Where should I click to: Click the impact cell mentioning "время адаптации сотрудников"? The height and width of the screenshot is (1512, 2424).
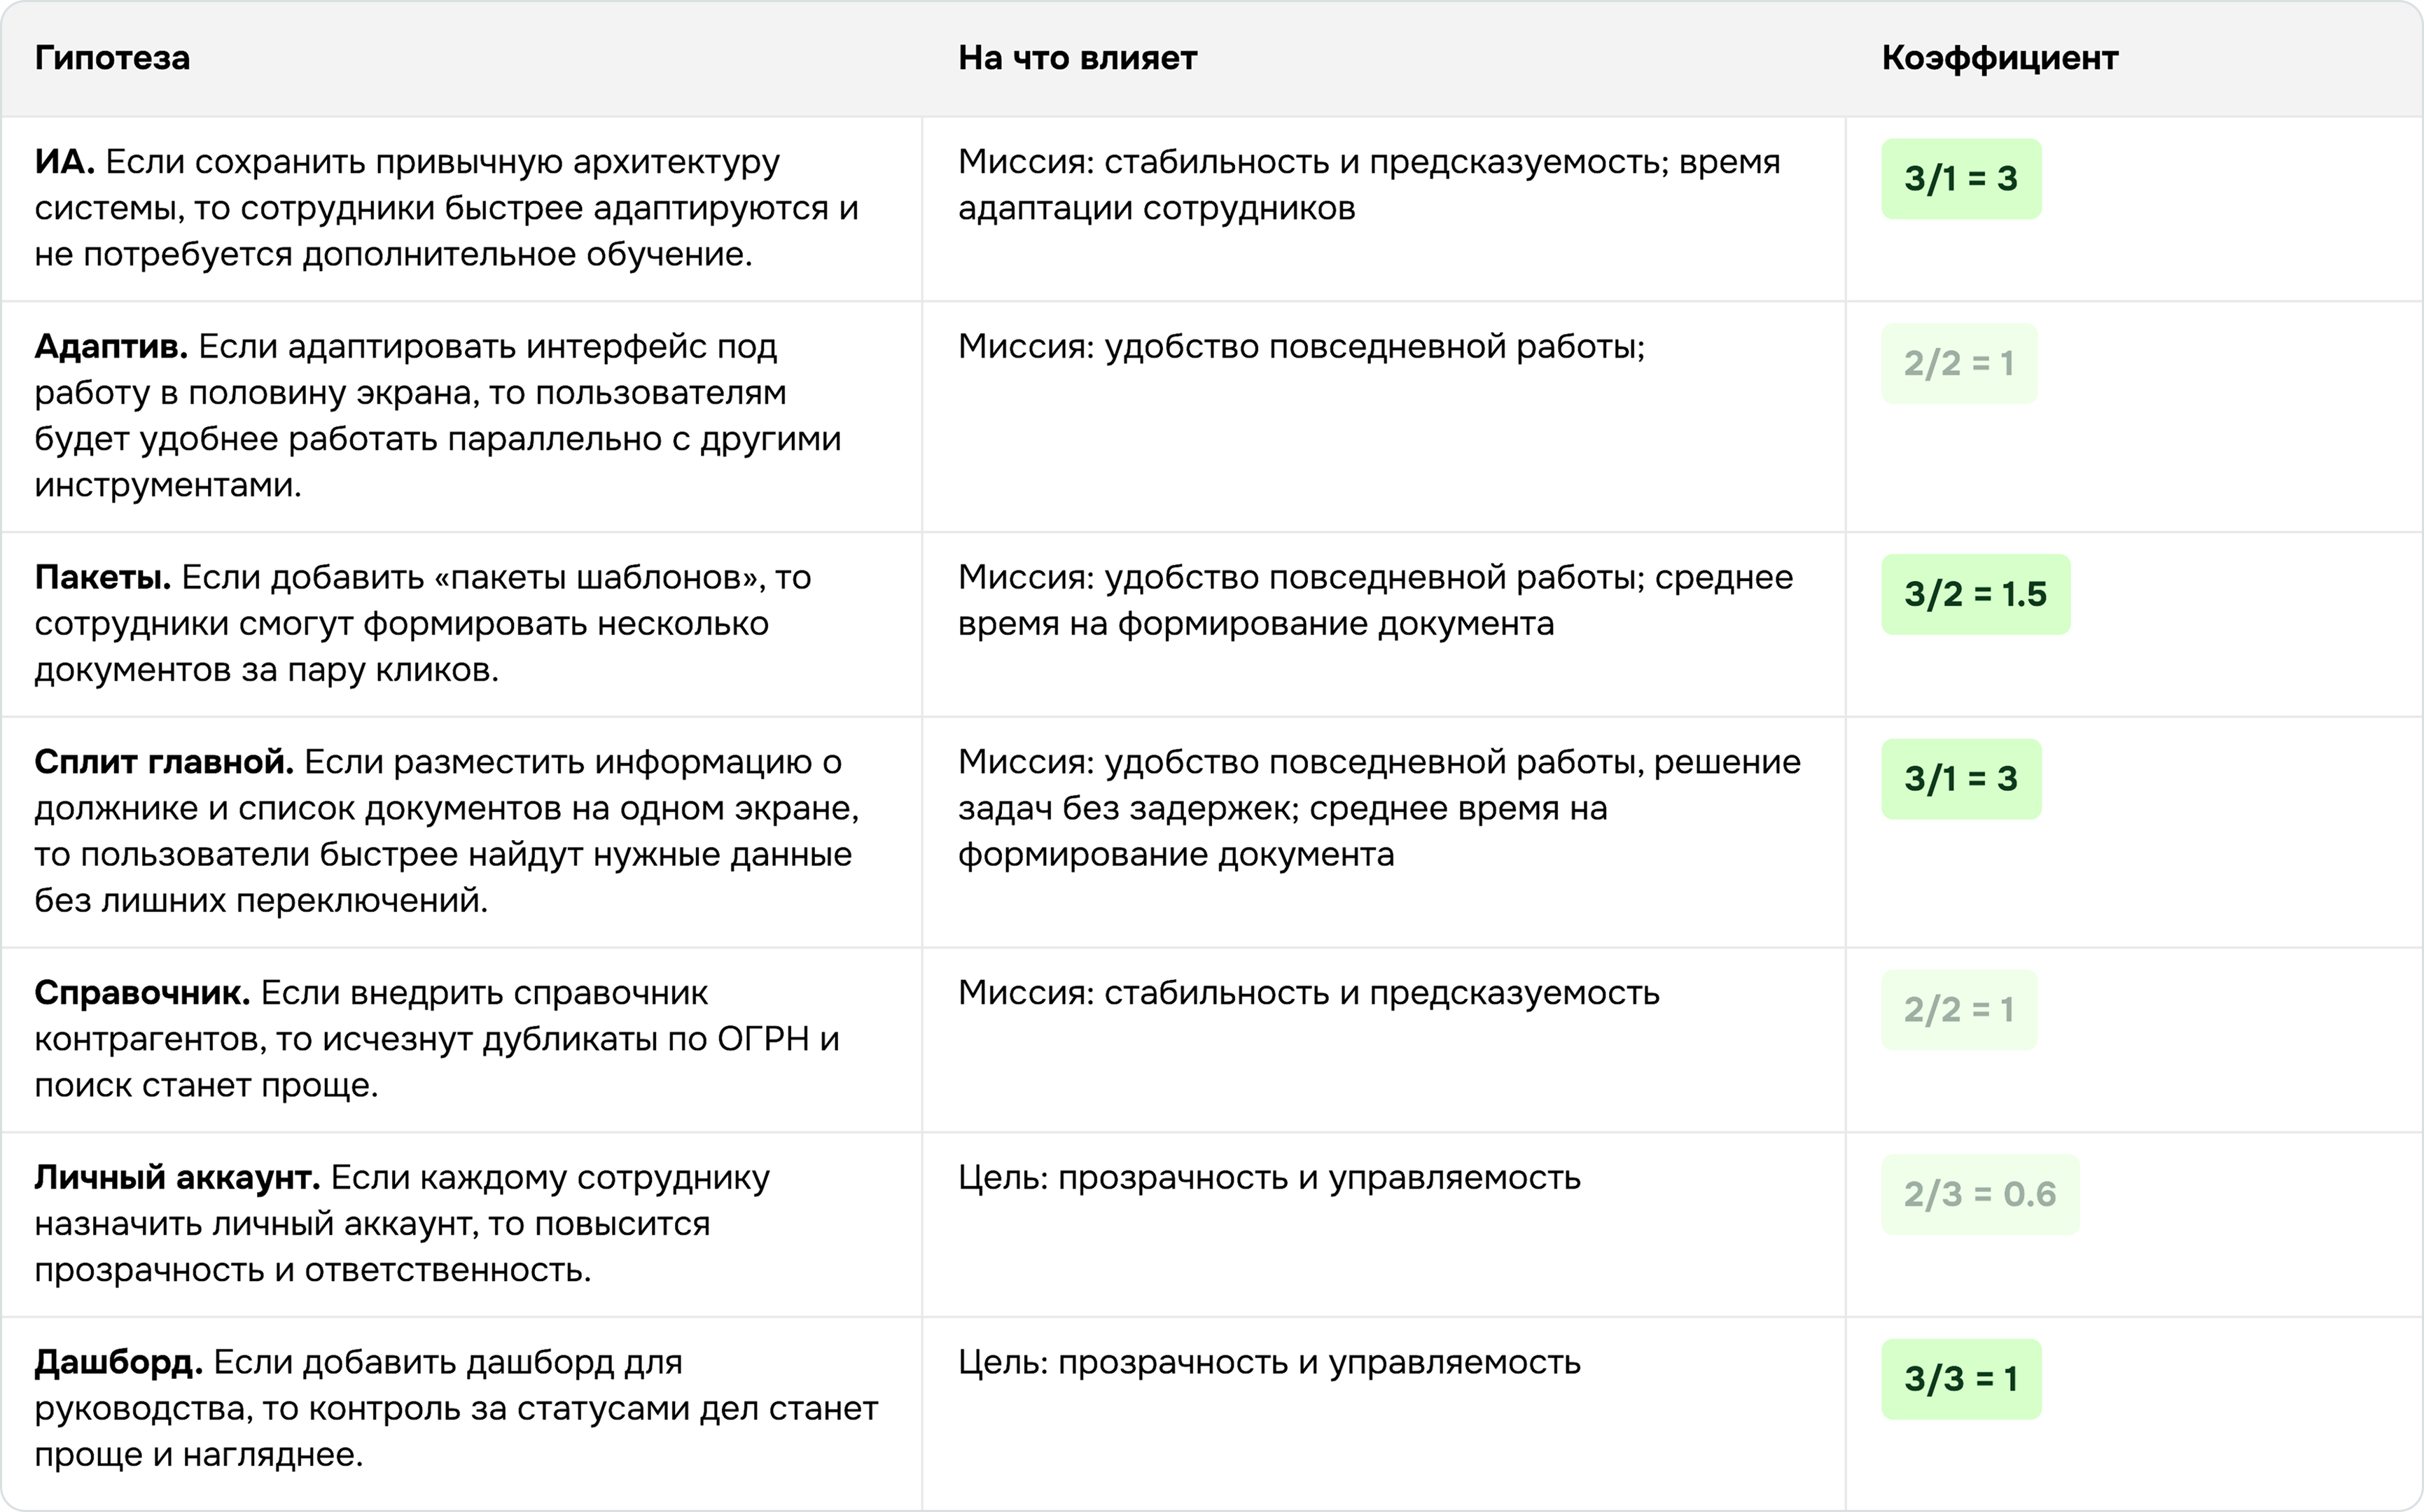[x=1368, y=185]
